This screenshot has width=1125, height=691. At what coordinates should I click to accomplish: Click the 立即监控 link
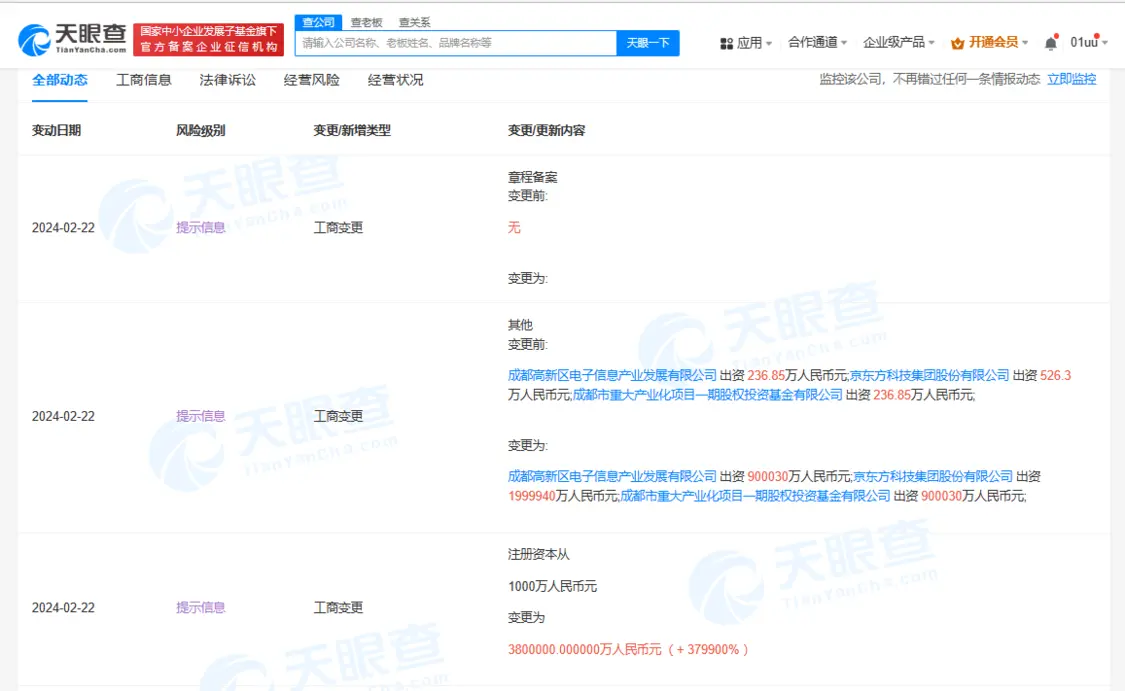point(1071,79)
